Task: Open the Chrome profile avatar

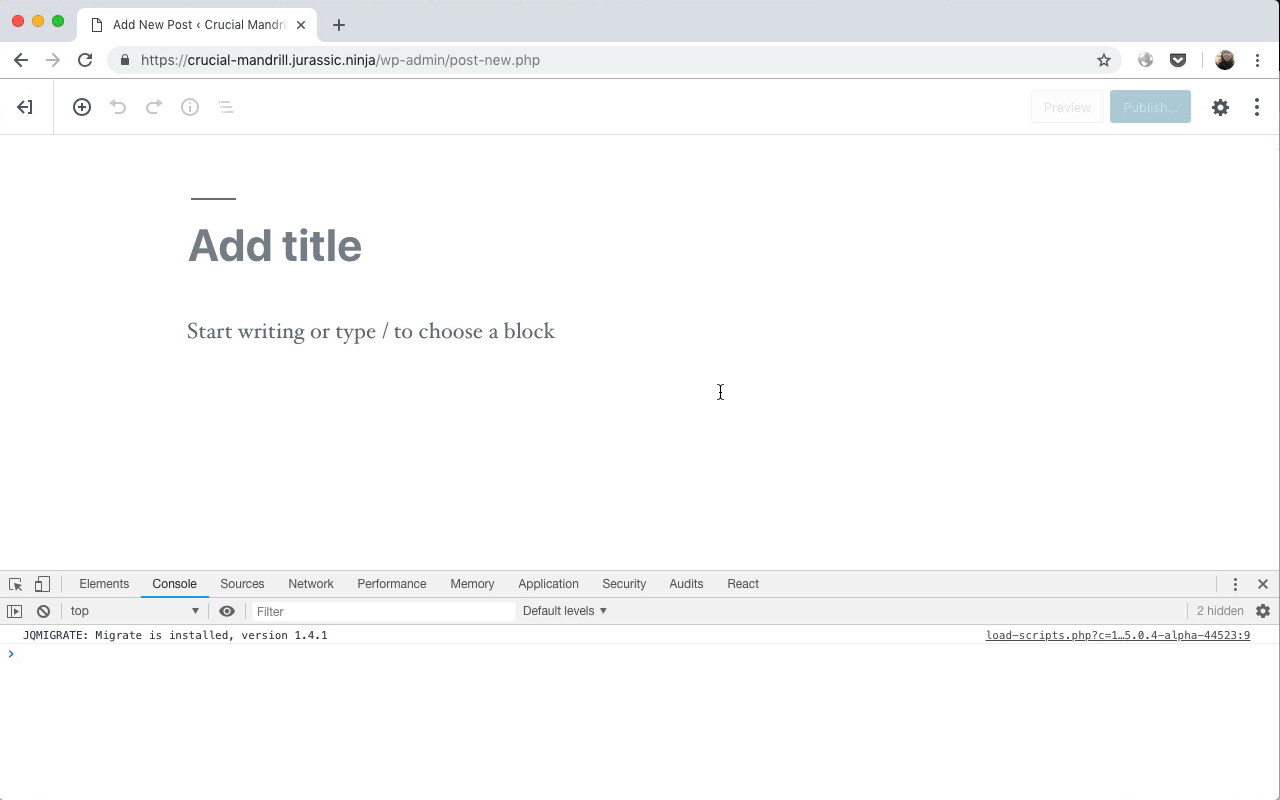Action: (1224, 60)
